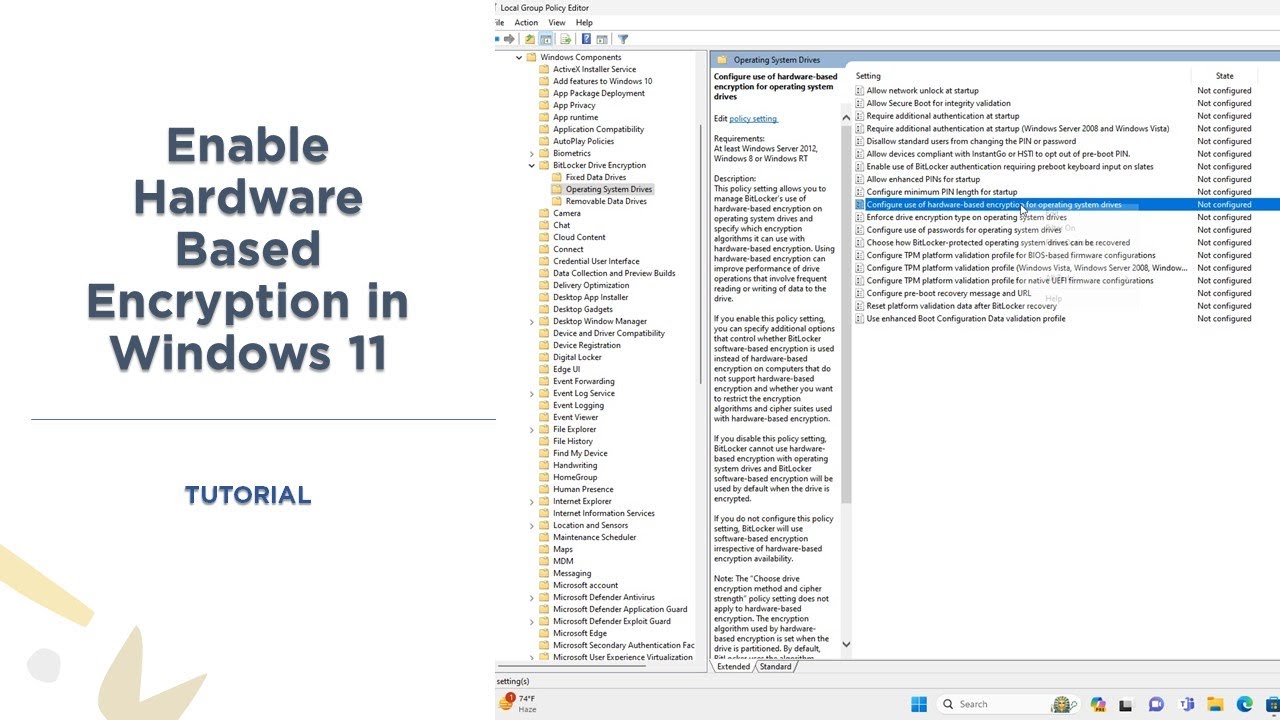Select 'Disallow standard users from changing the PIN or password'
This screenshot has height=720, width=1280.
point(971,141)
